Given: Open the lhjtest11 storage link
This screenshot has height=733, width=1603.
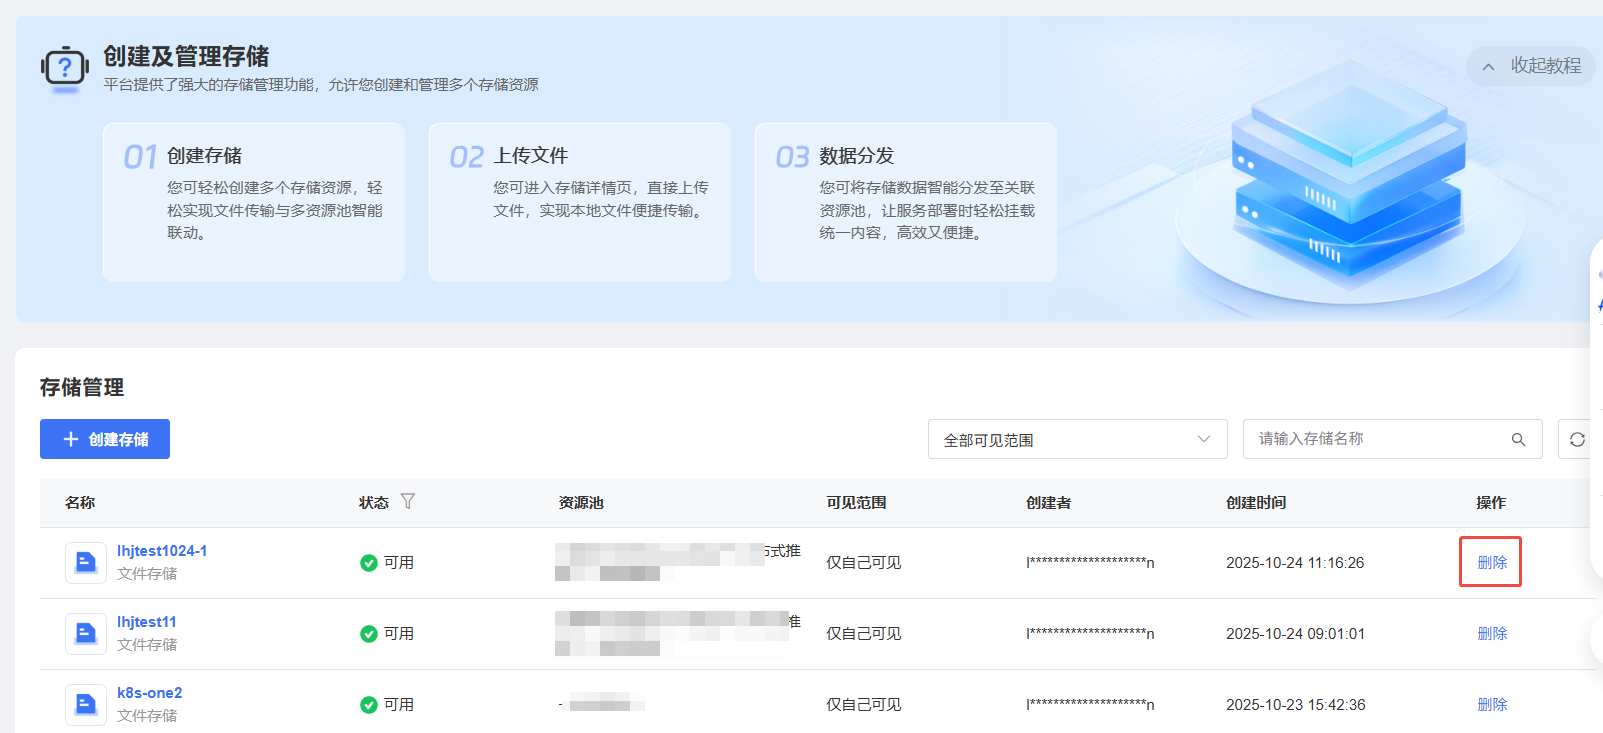Looking at the screenshot, I should pos(147,622).
